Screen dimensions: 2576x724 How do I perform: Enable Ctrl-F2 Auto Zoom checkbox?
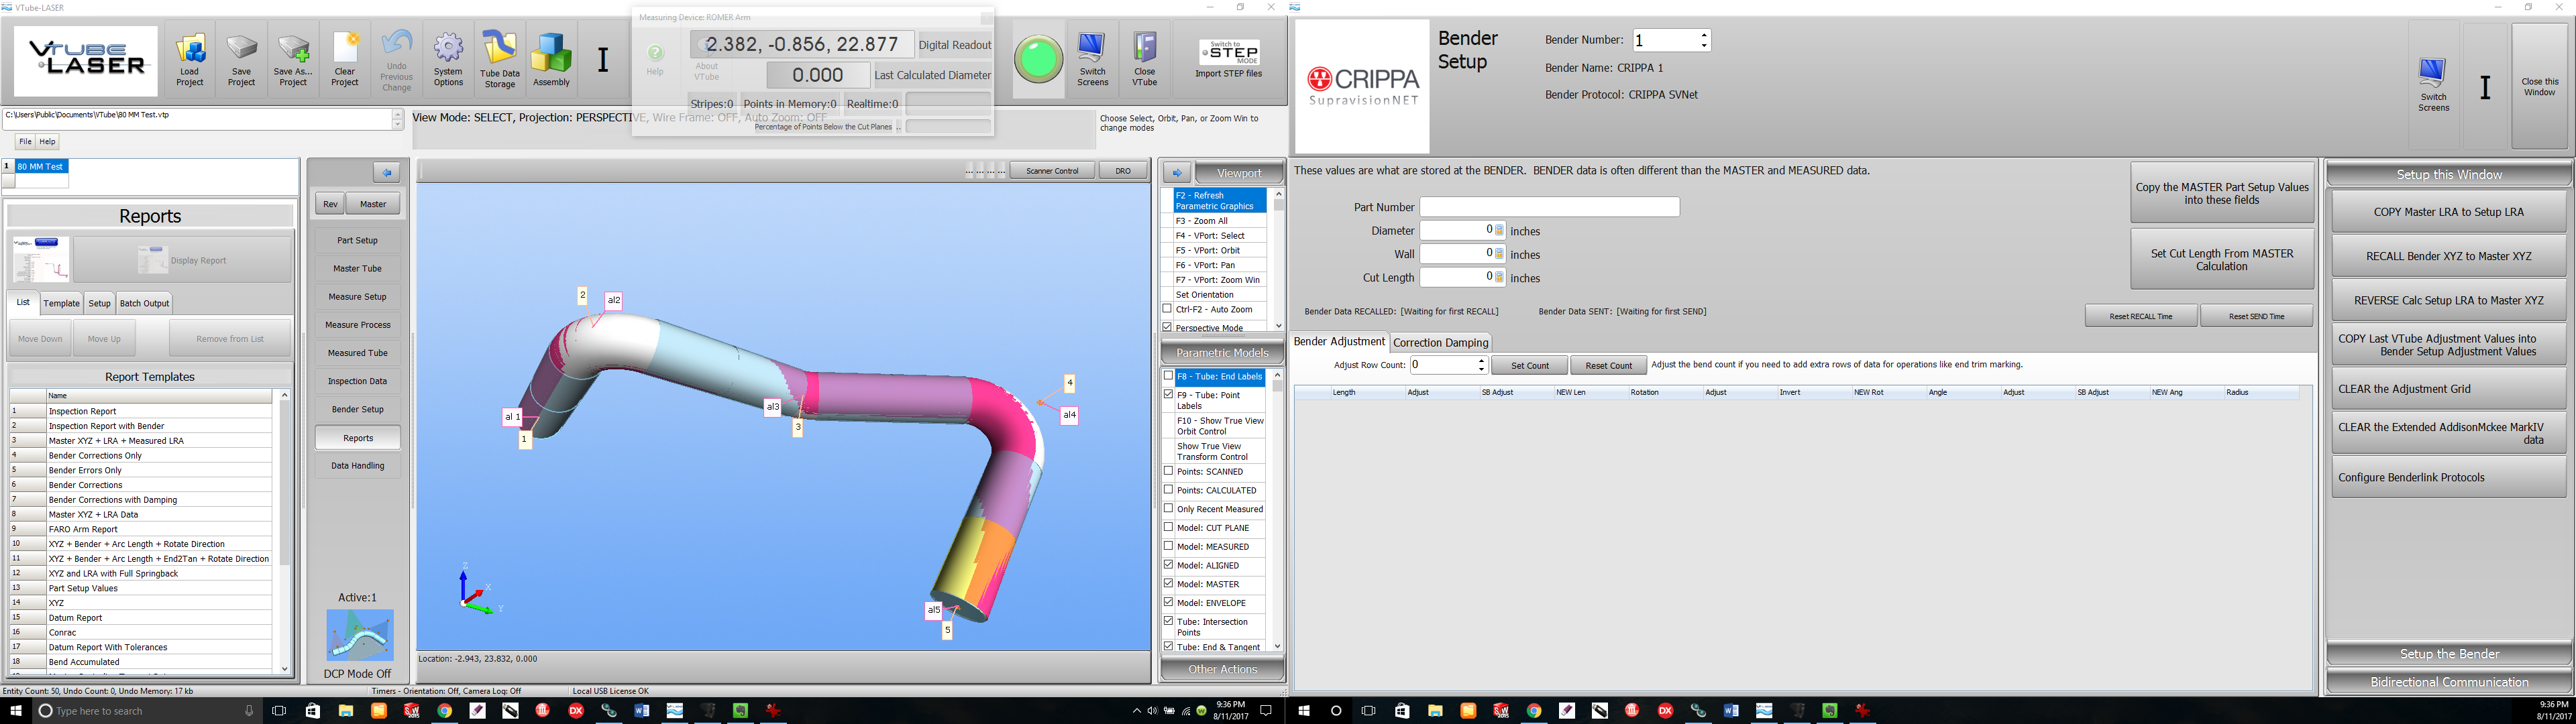pos(1167,309)
